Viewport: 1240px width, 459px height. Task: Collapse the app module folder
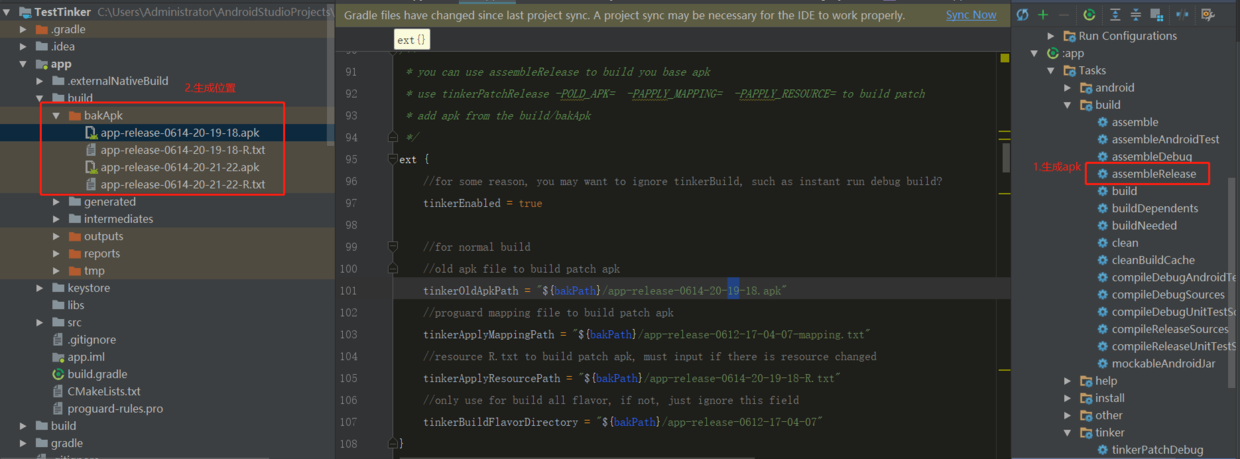pos(24,64)
